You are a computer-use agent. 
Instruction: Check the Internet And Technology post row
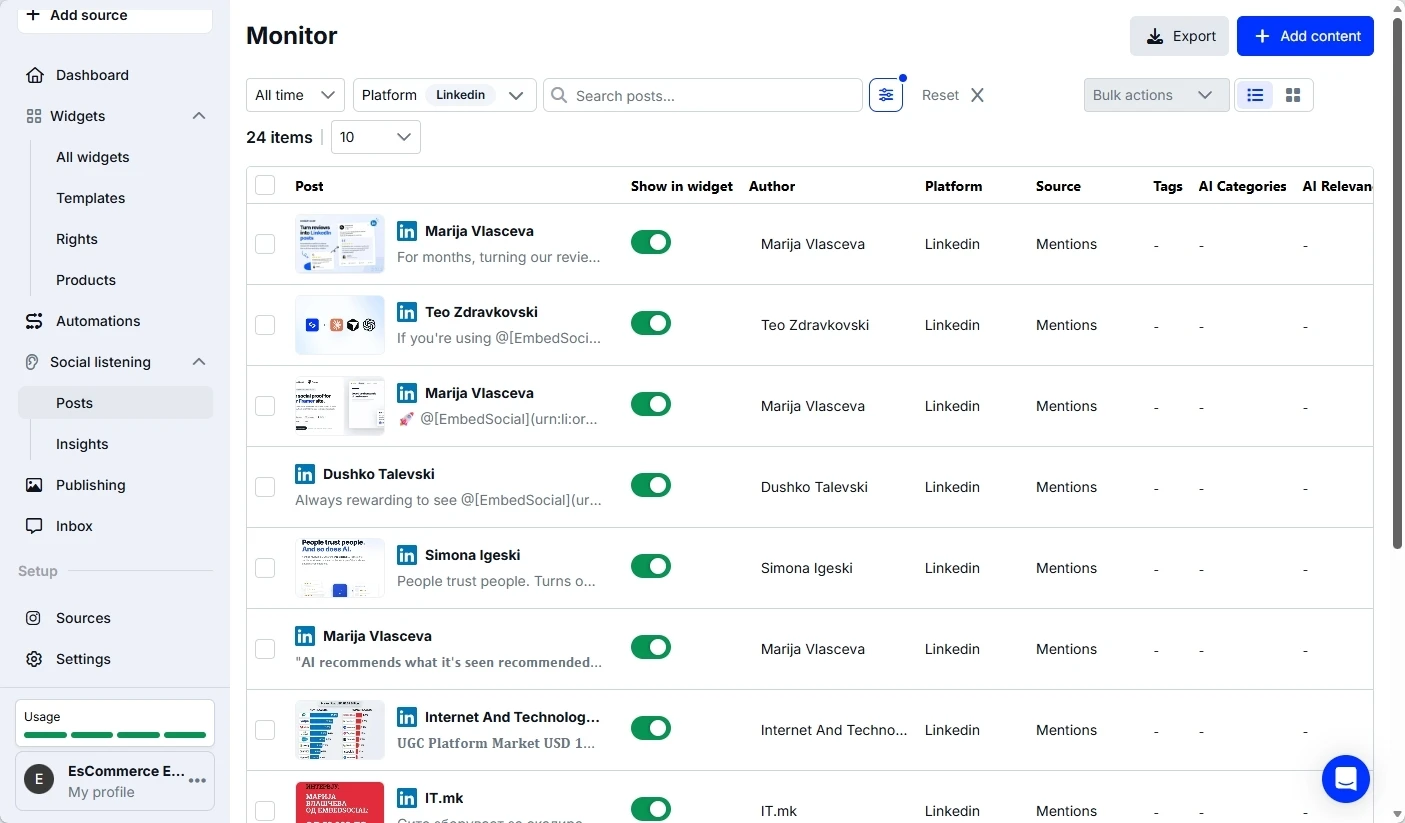click(265, 730)
